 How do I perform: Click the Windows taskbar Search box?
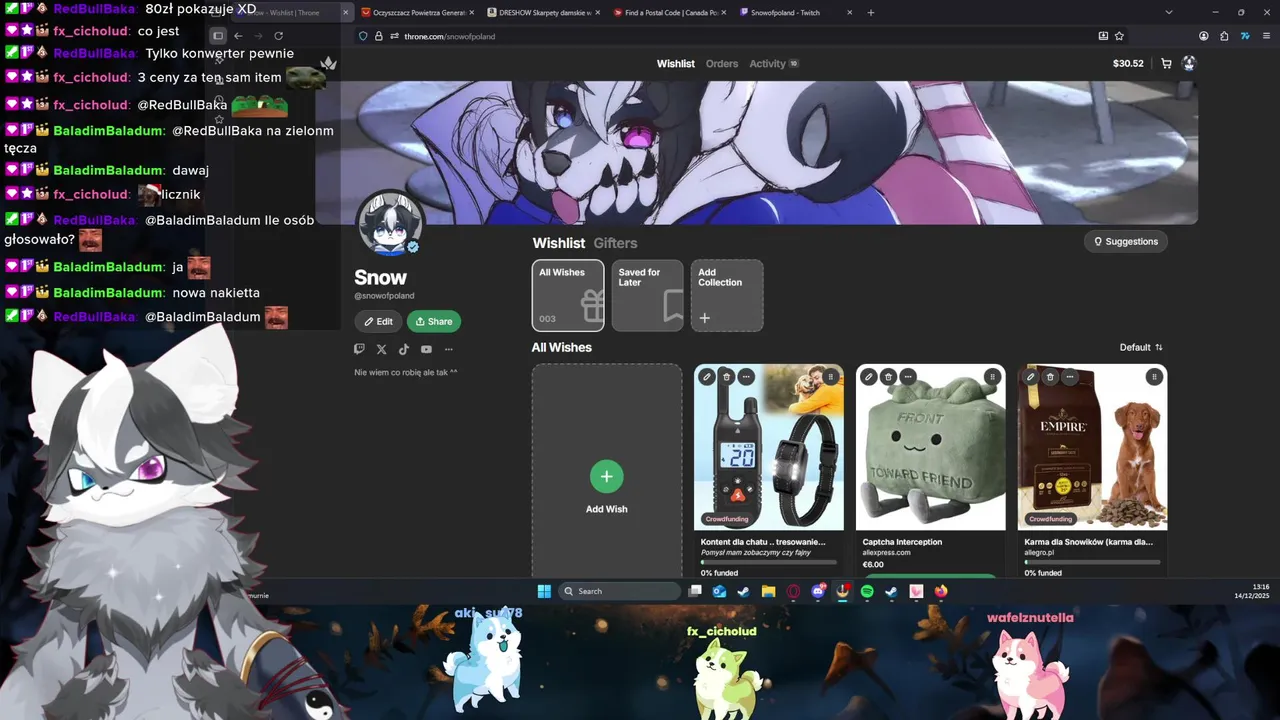pos(620,591)
